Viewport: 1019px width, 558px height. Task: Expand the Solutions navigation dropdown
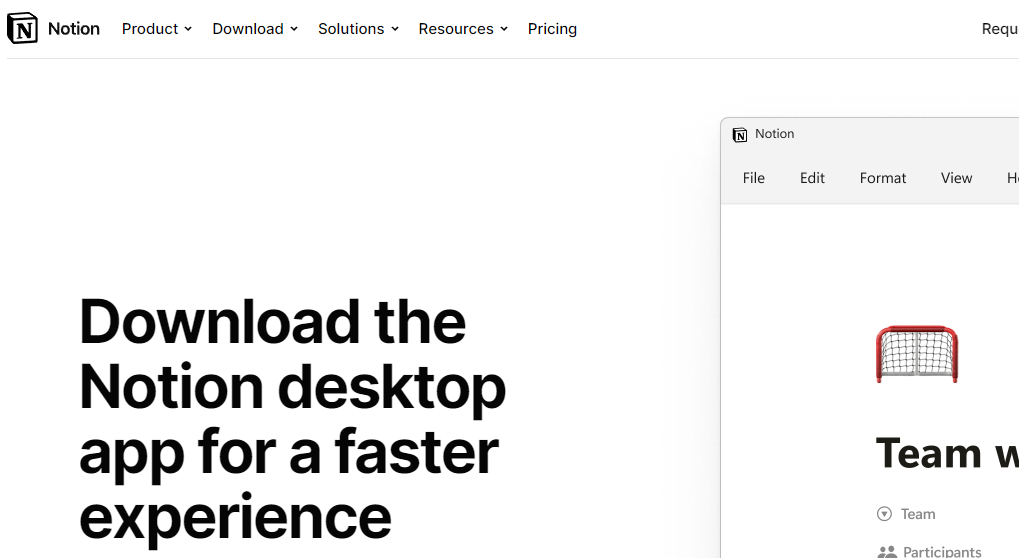pos(358,29)
